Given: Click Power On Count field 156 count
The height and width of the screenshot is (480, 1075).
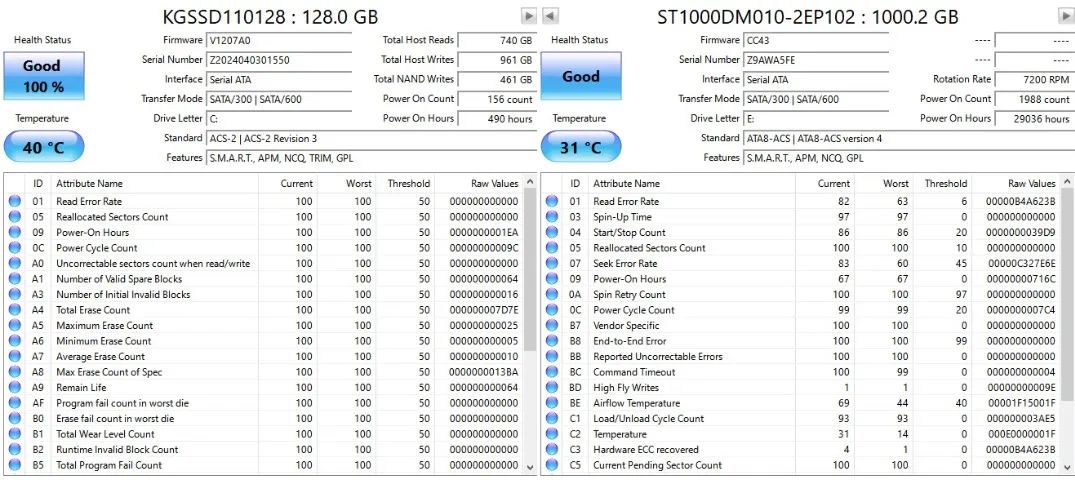Looking at the screenshot, I should pyautogui.click(x=497, y=99).
